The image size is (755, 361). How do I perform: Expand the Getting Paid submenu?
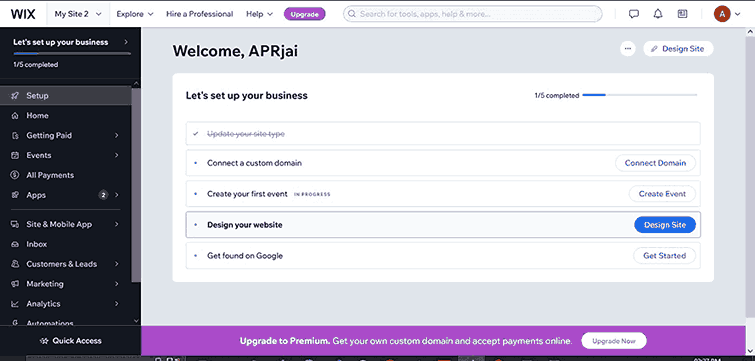(x=117, y=136)
